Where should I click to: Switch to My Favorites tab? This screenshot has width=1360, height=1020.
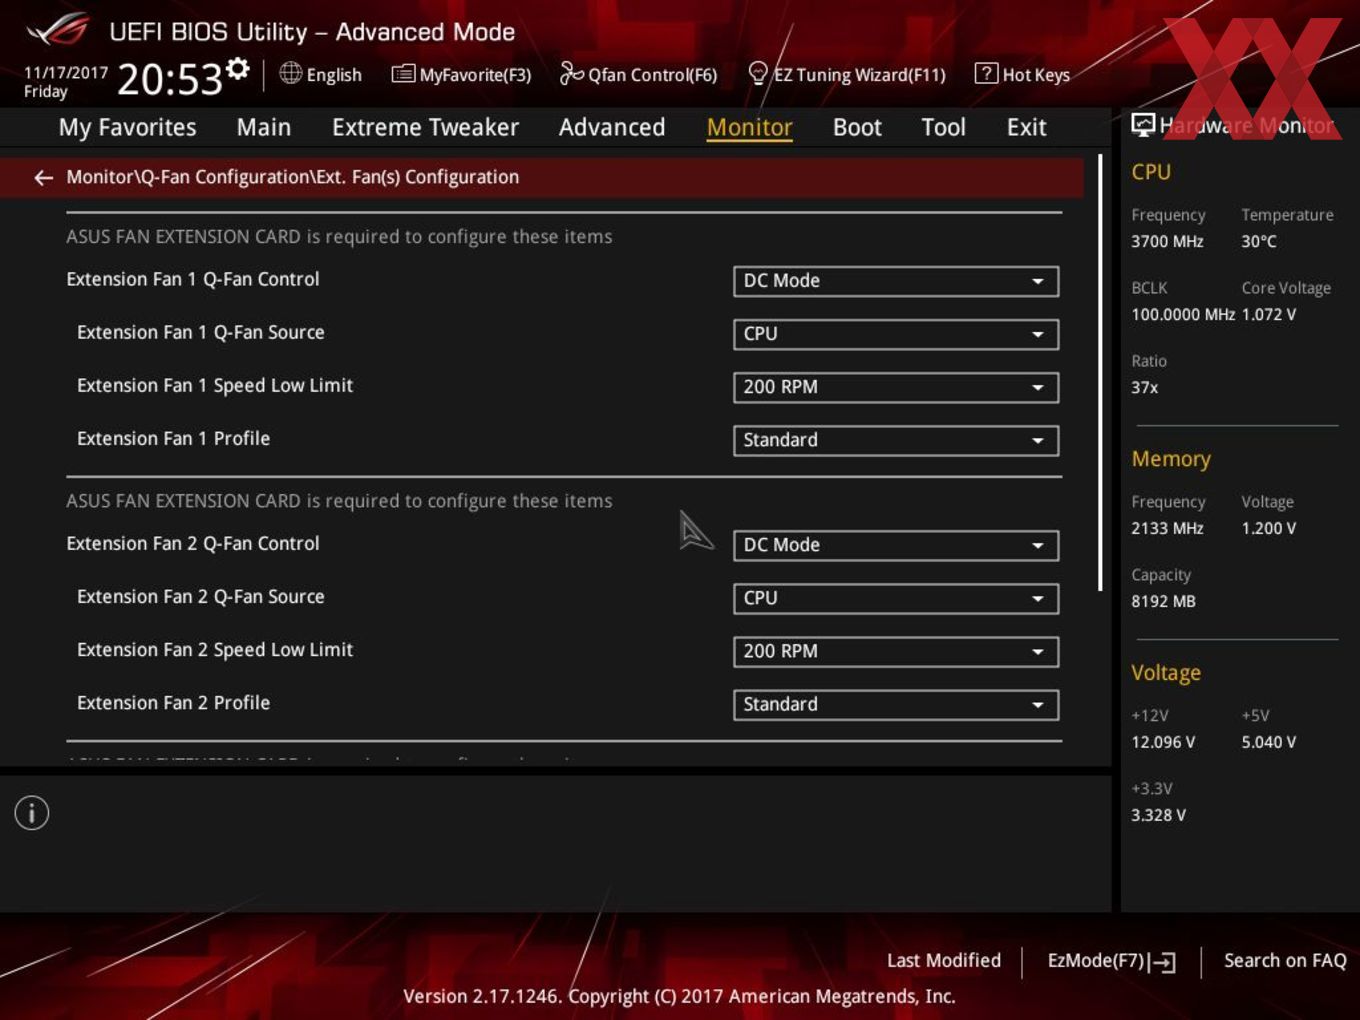pyautogui.click(x=127, y=128)
